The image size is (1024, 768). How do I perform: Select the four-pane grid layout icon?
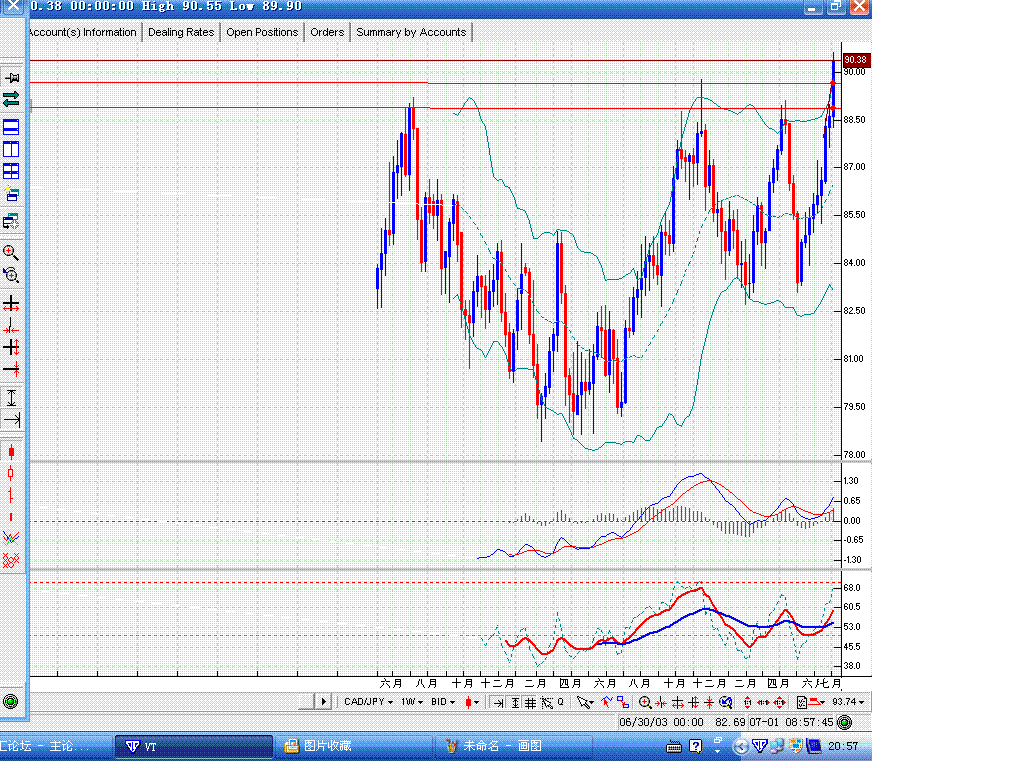(11, 171)
